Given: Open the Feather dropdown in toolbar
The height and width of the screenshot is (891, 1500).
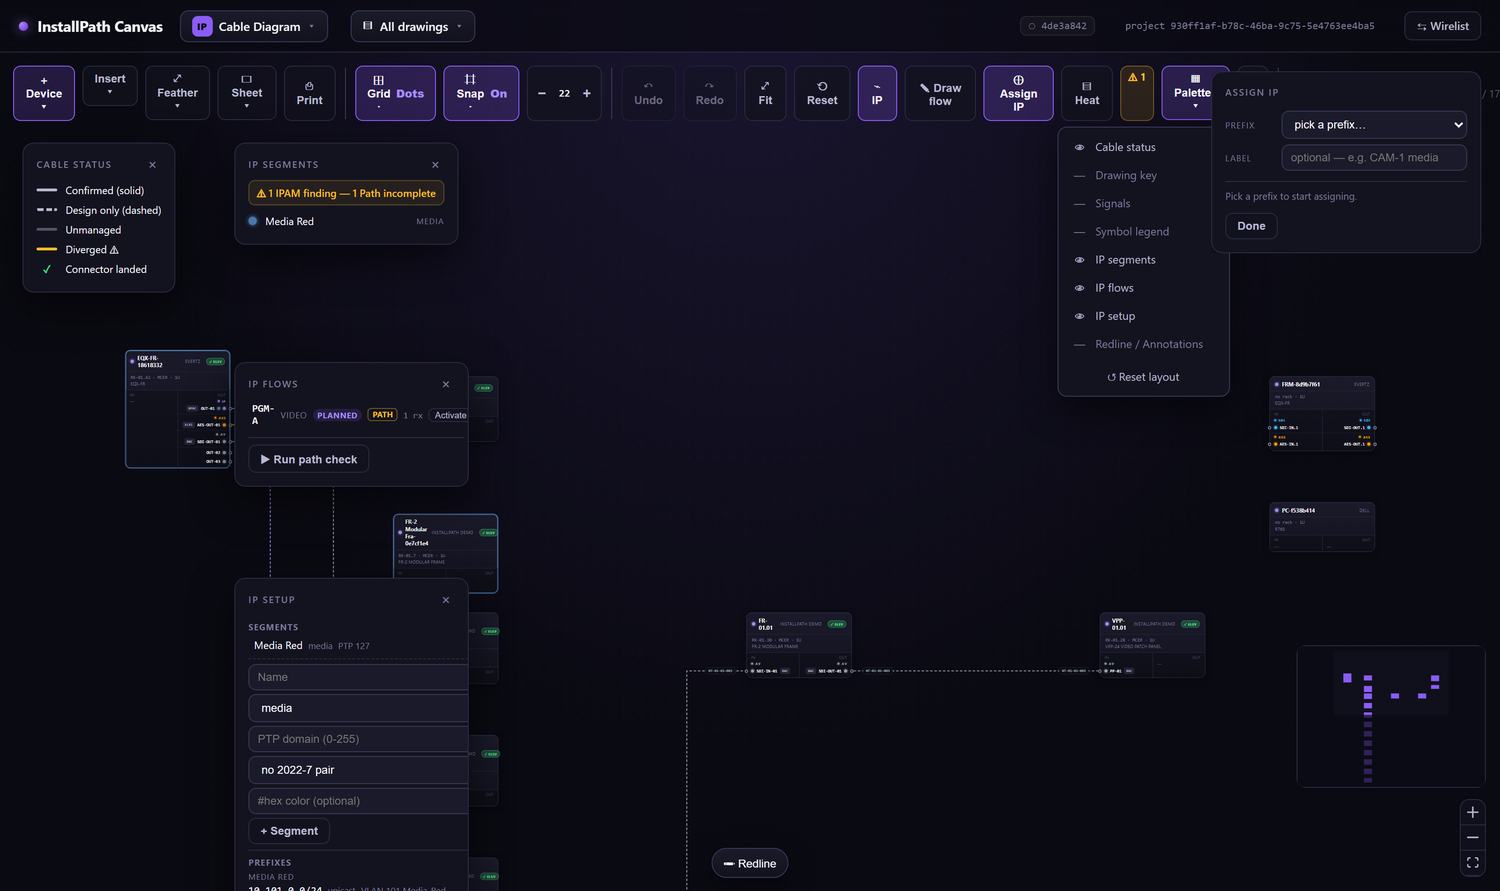Looking at the screenshot, I should [177, 93].
